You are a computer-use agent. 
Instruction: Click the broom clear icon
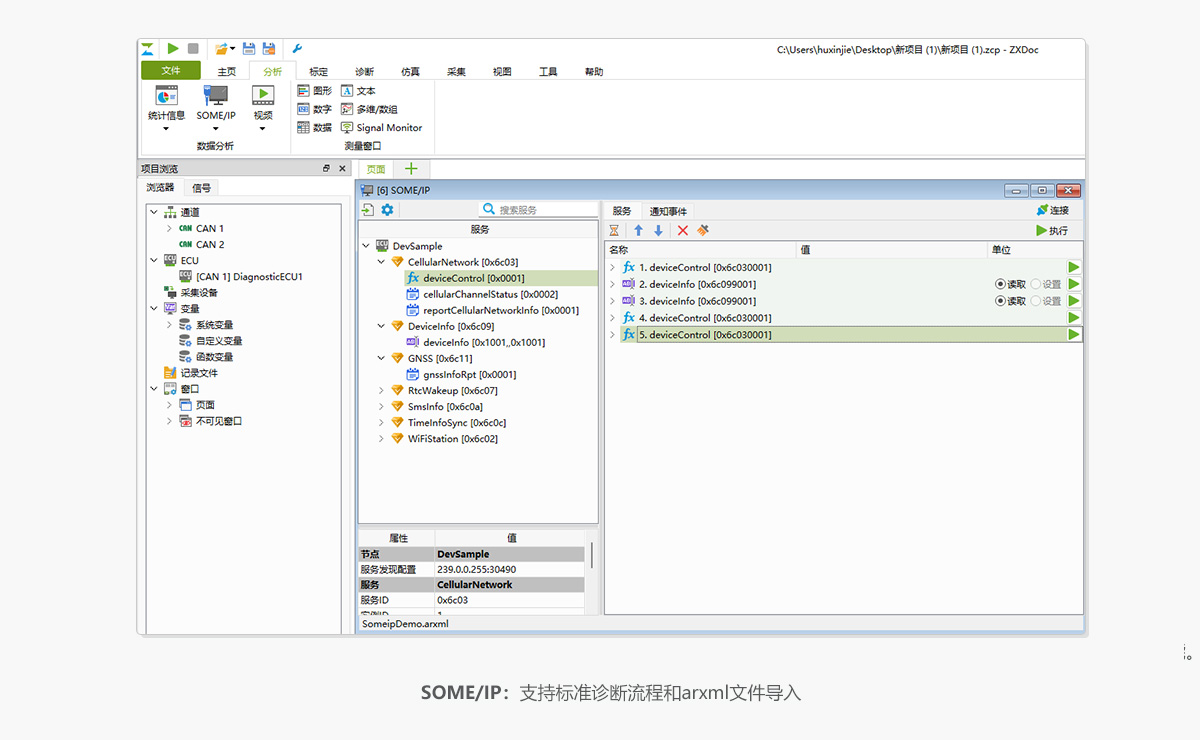click(x=703, y=230)
